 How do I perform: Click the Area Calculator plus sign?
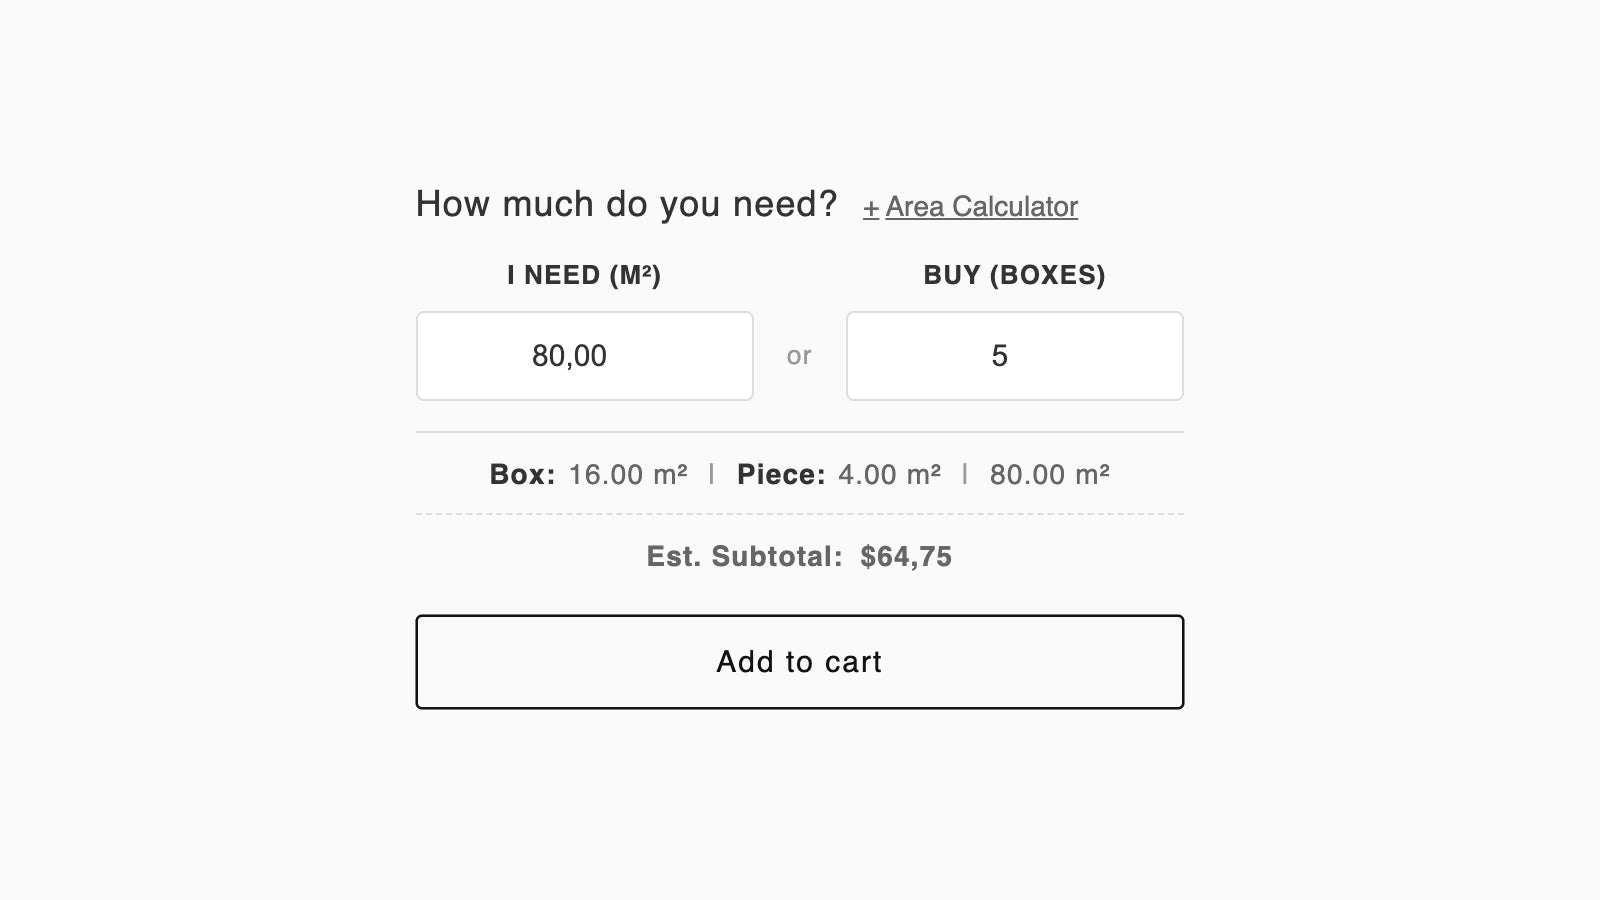(x=871, y=209)
